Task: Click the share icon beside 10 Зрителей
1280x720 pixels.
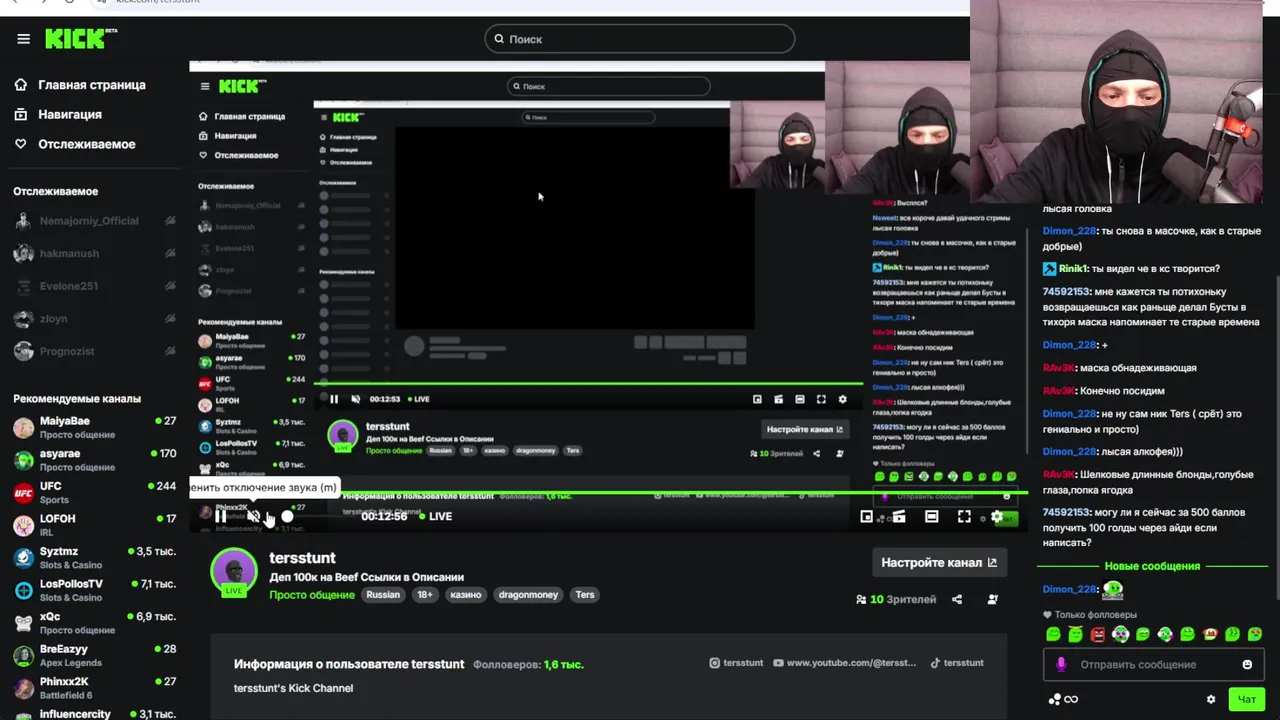Action: click(957, 599)
